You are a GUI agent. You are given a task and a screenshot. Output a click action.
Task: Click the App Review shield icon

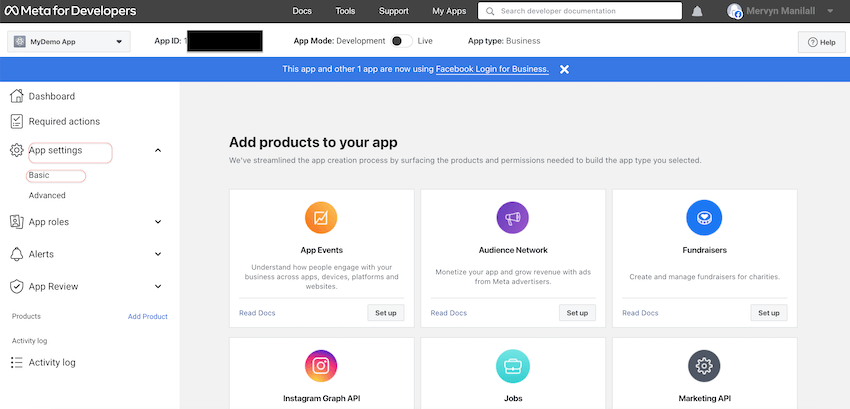tap(17, 286)
